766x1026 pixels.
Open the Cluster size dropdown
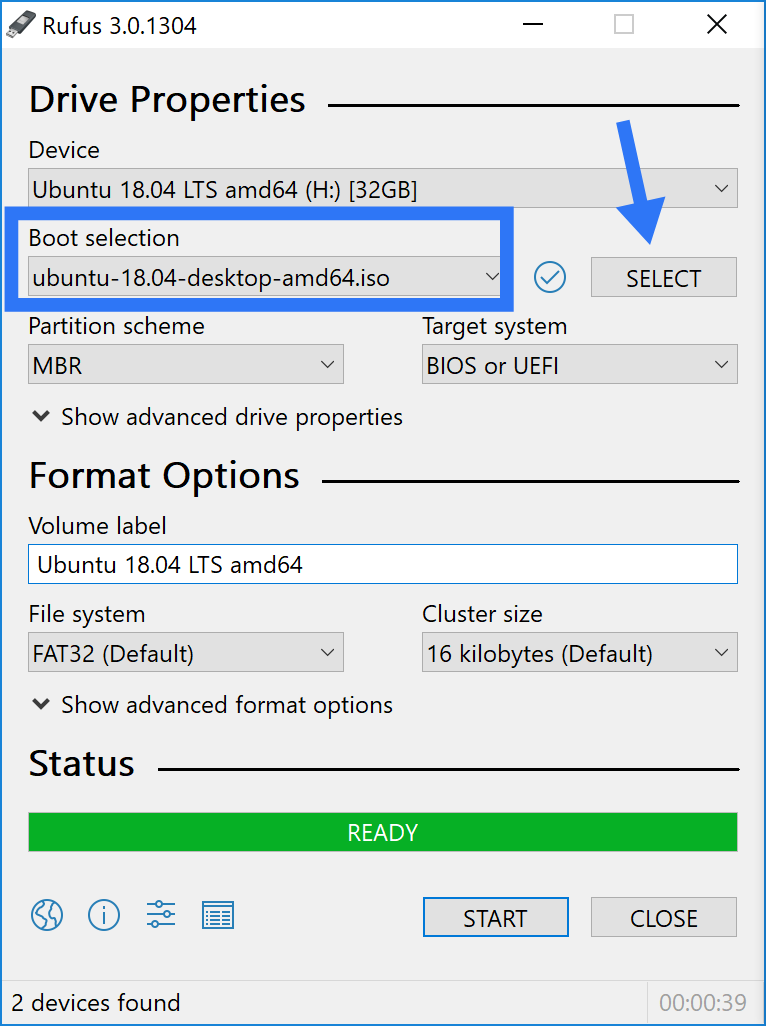coord(580,652)
